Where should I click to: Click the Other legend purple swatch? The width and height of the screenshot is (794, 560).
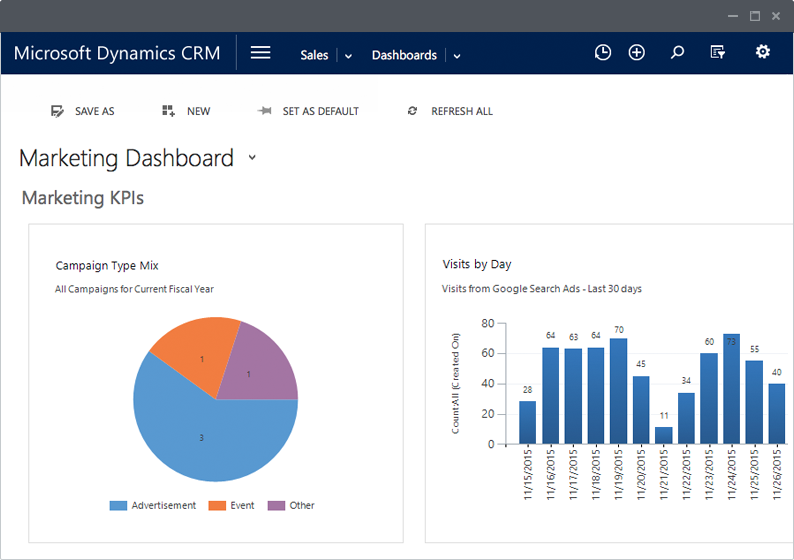click(x=276, y=505)
